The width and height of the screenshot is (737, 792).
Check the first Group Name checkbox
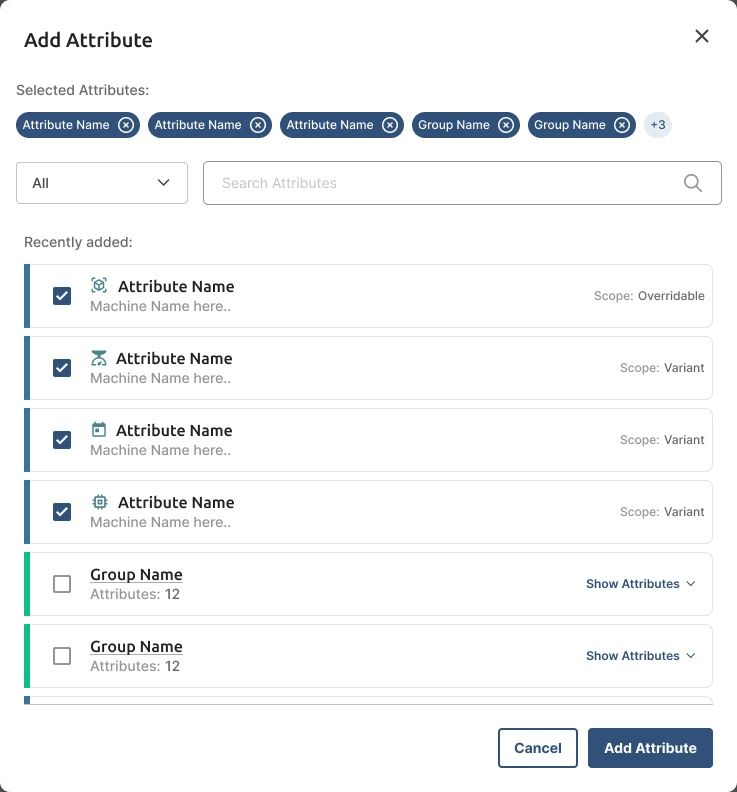coord(62,584)
